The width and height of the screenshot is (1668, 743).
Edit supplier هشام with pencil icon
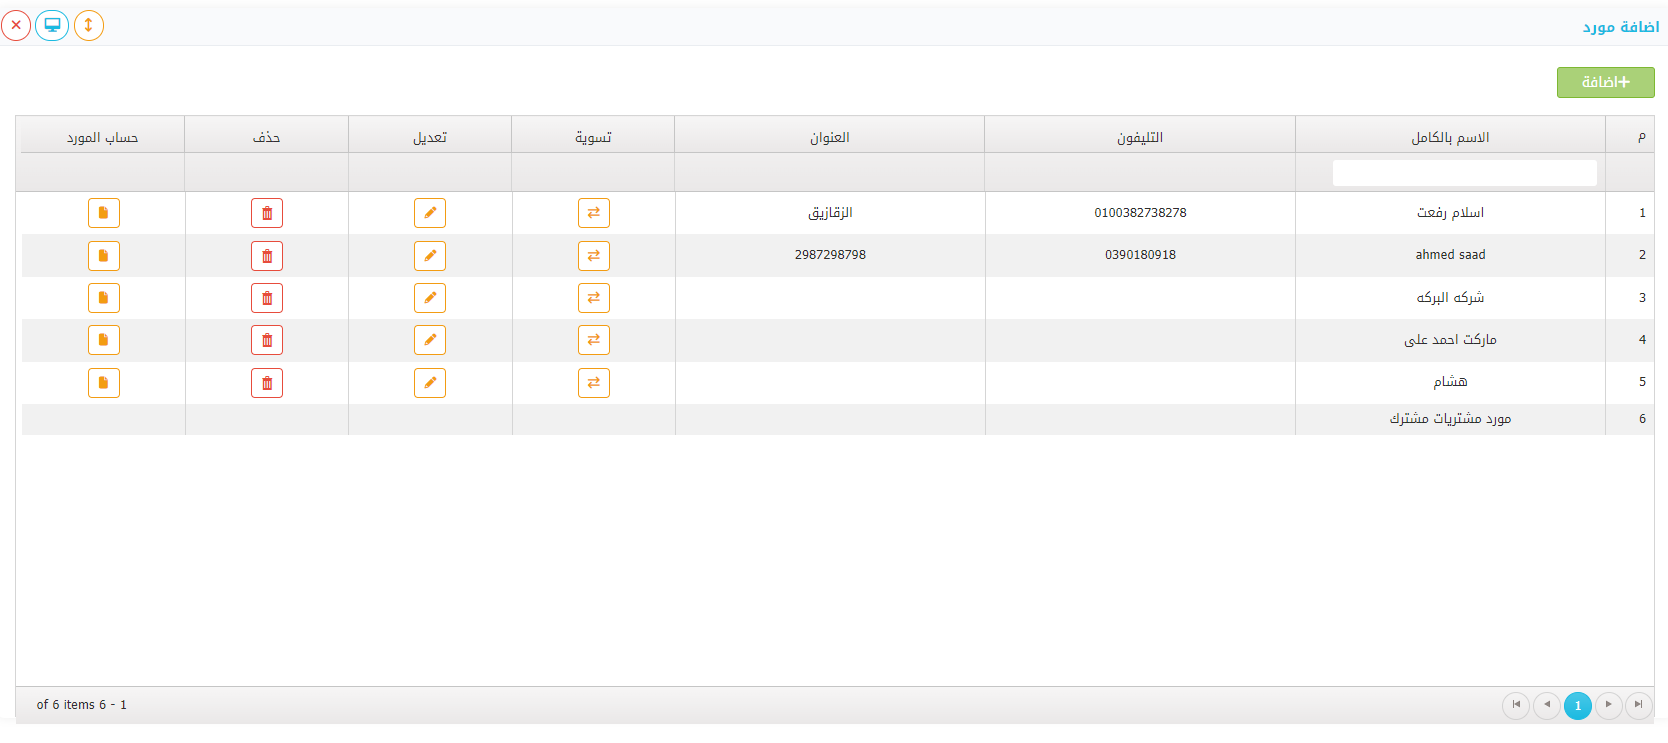pyautogui.click(x=430, y=383)
